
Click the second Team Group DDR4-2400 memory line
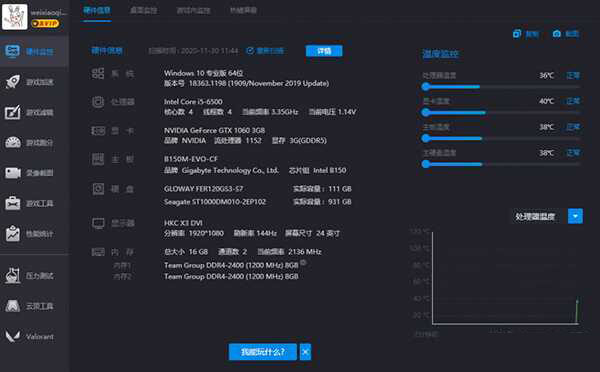click(231, 276)
